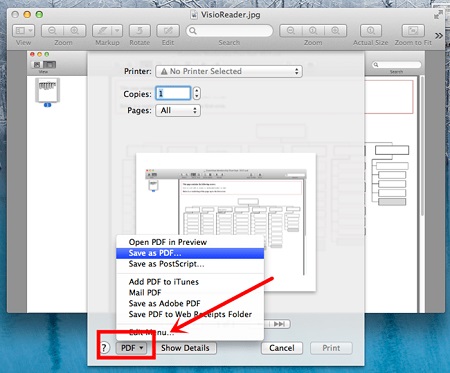Click the Print button

click(331, 348)
